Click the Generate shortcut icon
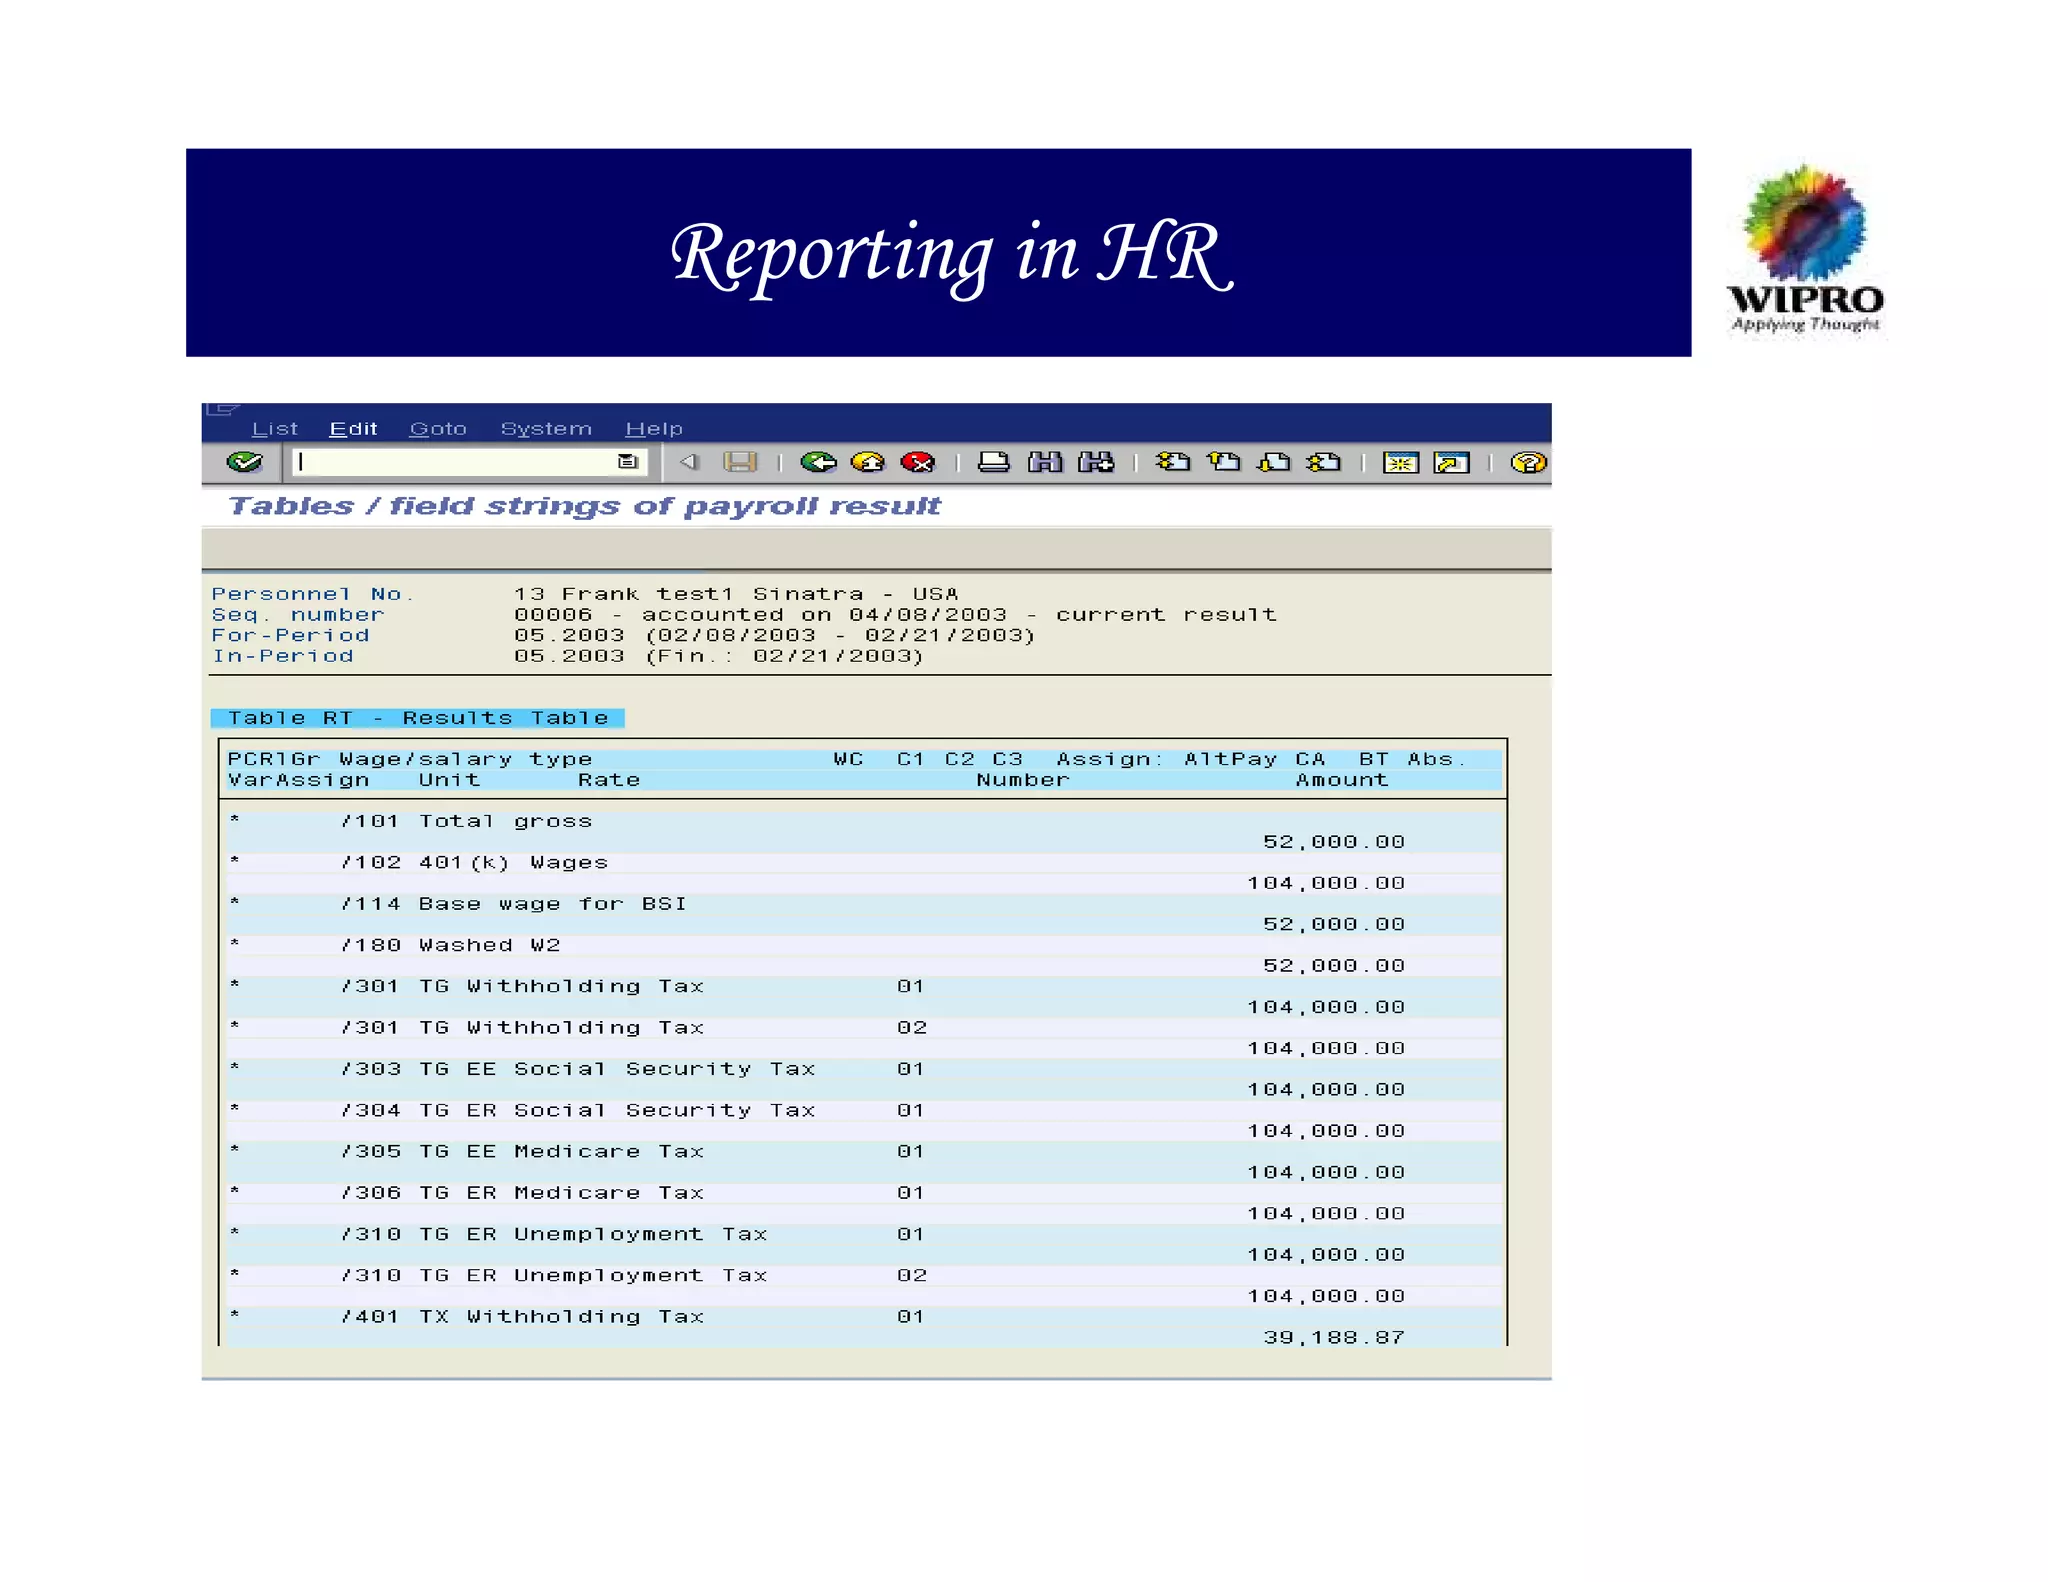2048x1582 pixels. [x=1451, y=462]
